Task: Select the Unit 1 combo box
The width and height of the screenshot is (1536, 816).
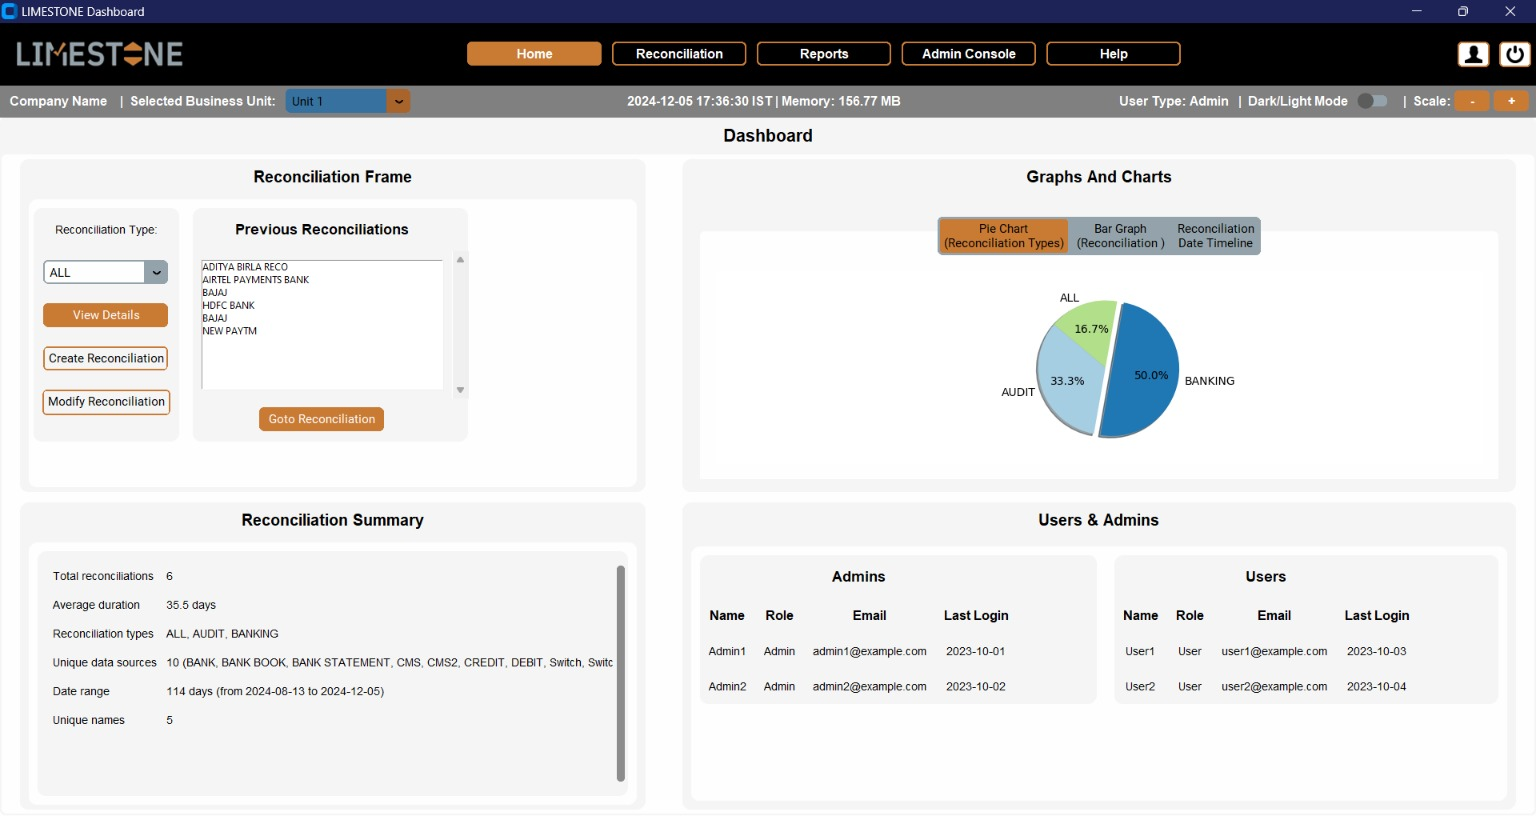Action: pos(348,101)
